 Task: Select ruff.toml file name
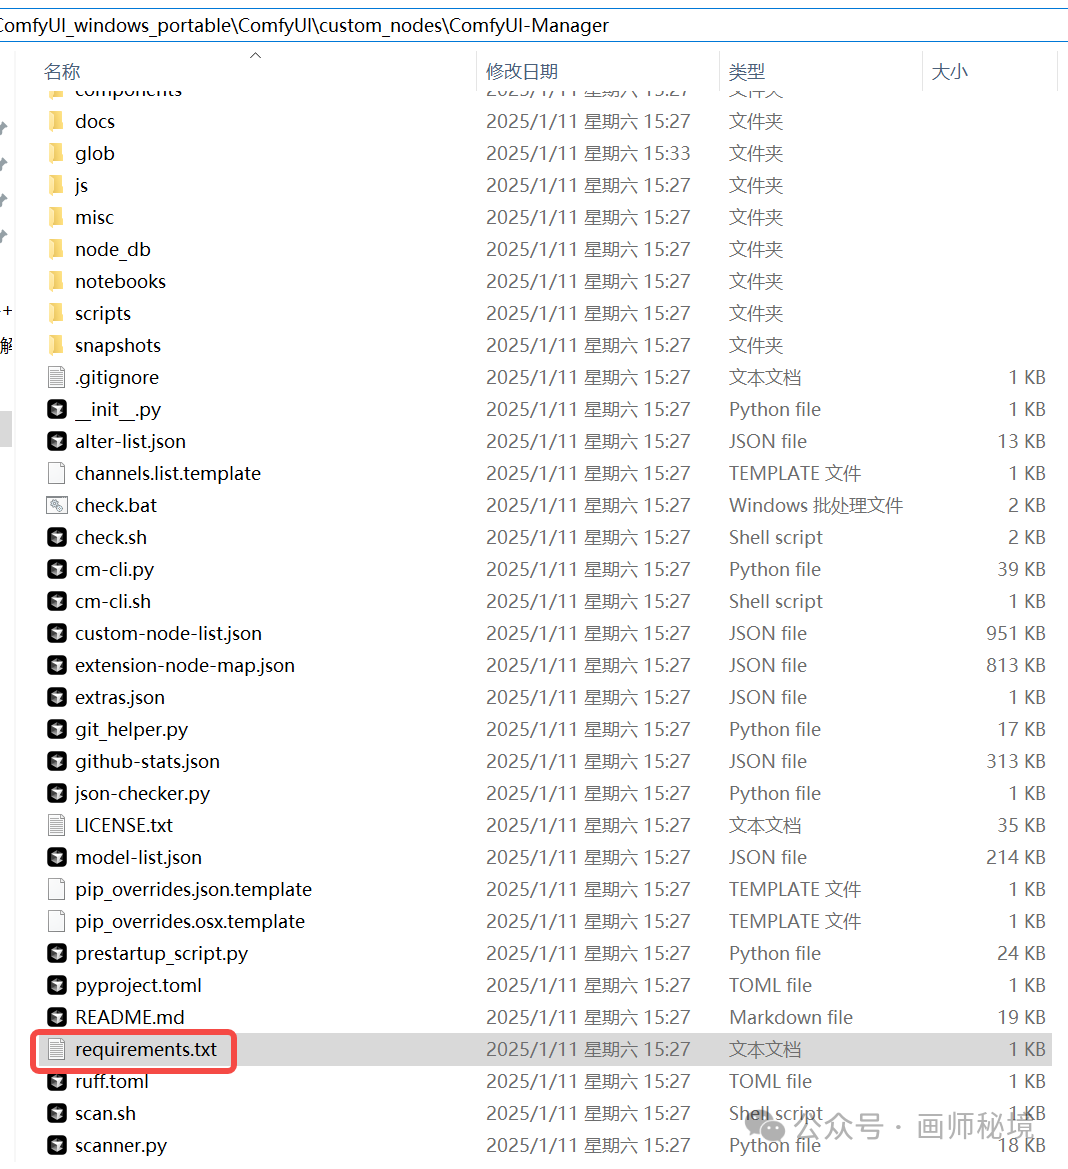pos(112,1082)
